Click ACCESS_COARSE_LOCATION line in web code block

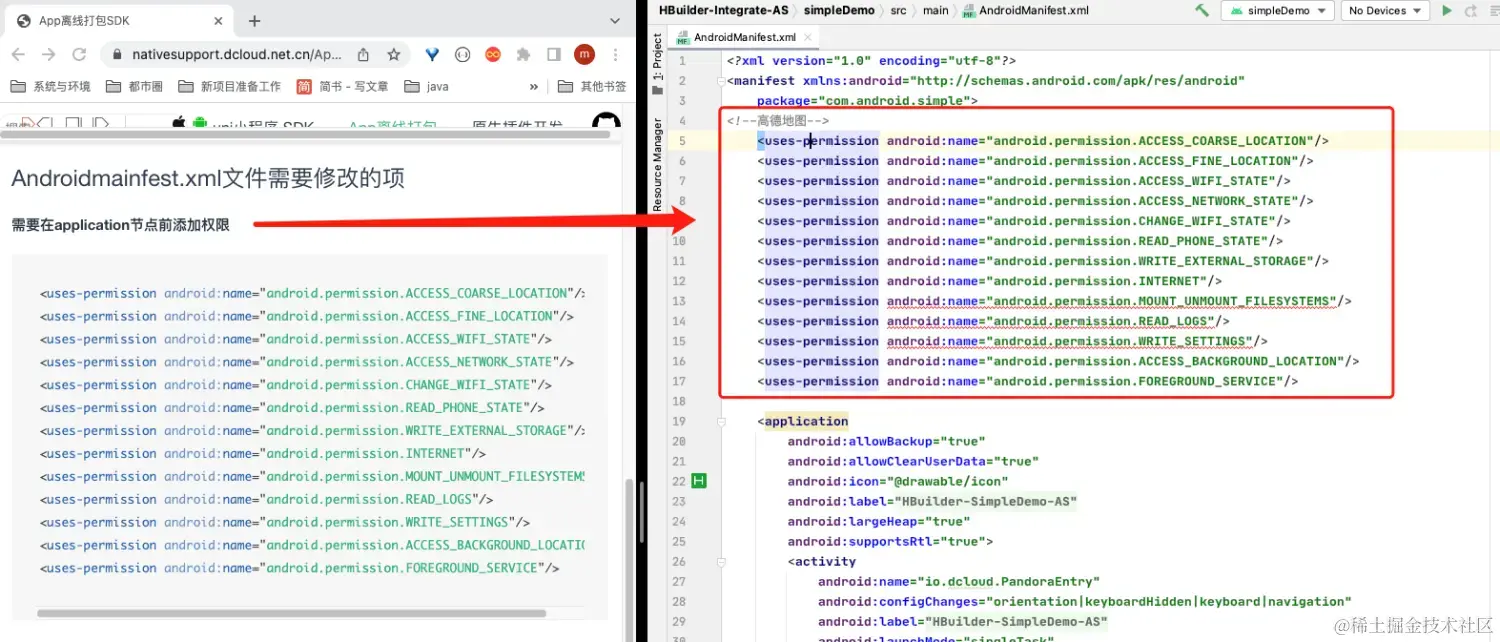(x=312, y=293)
